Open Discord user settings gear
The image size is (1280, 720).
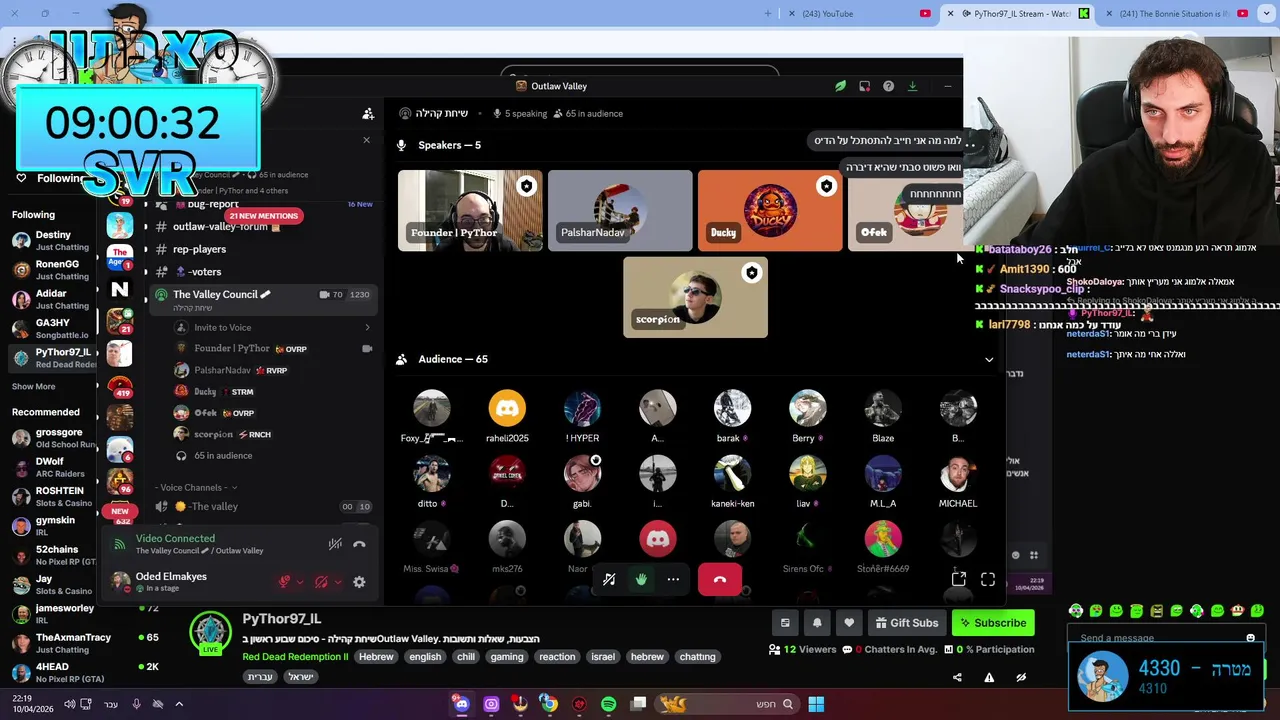pyautogui.click(x=359, y=582)
